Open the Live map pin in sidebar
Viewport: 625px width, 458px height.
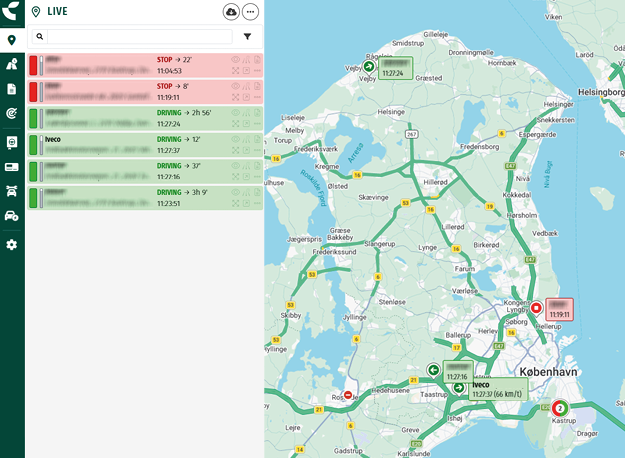pyautogui.click(x=12, y=40)
